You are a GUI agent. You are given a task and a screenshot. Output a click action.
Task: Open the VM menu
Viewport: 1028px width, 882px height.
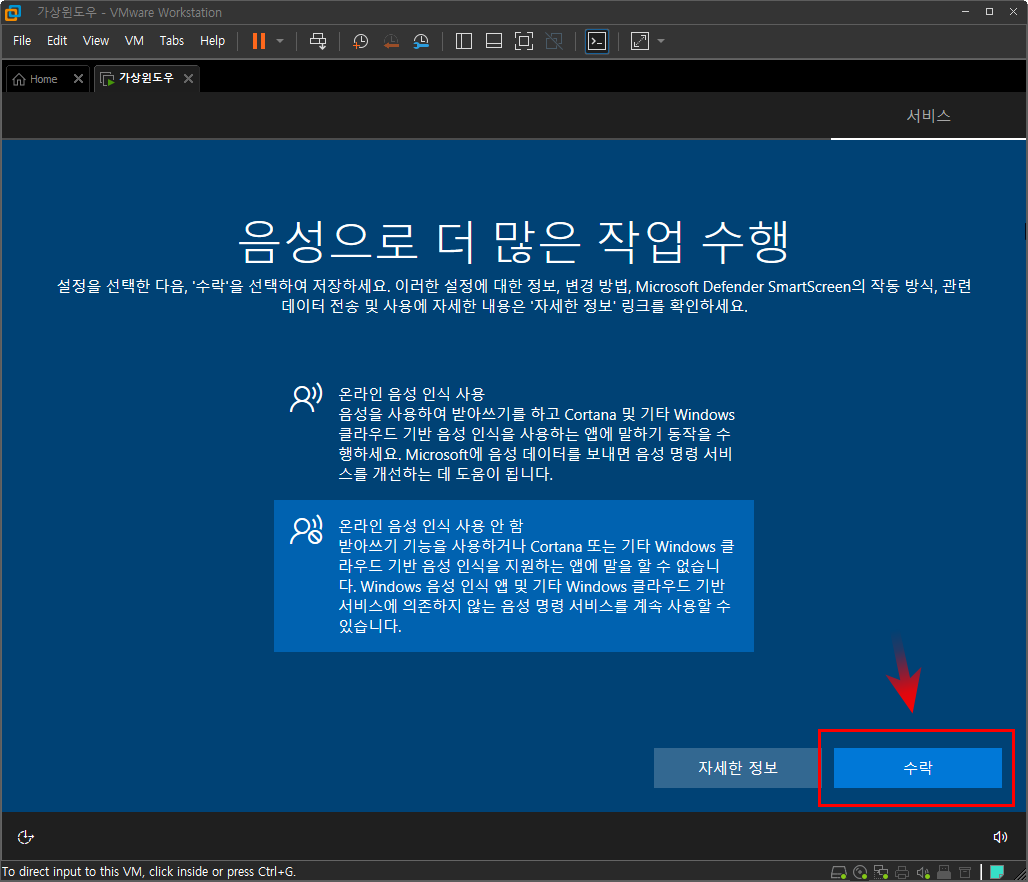[x=134, y=41]
